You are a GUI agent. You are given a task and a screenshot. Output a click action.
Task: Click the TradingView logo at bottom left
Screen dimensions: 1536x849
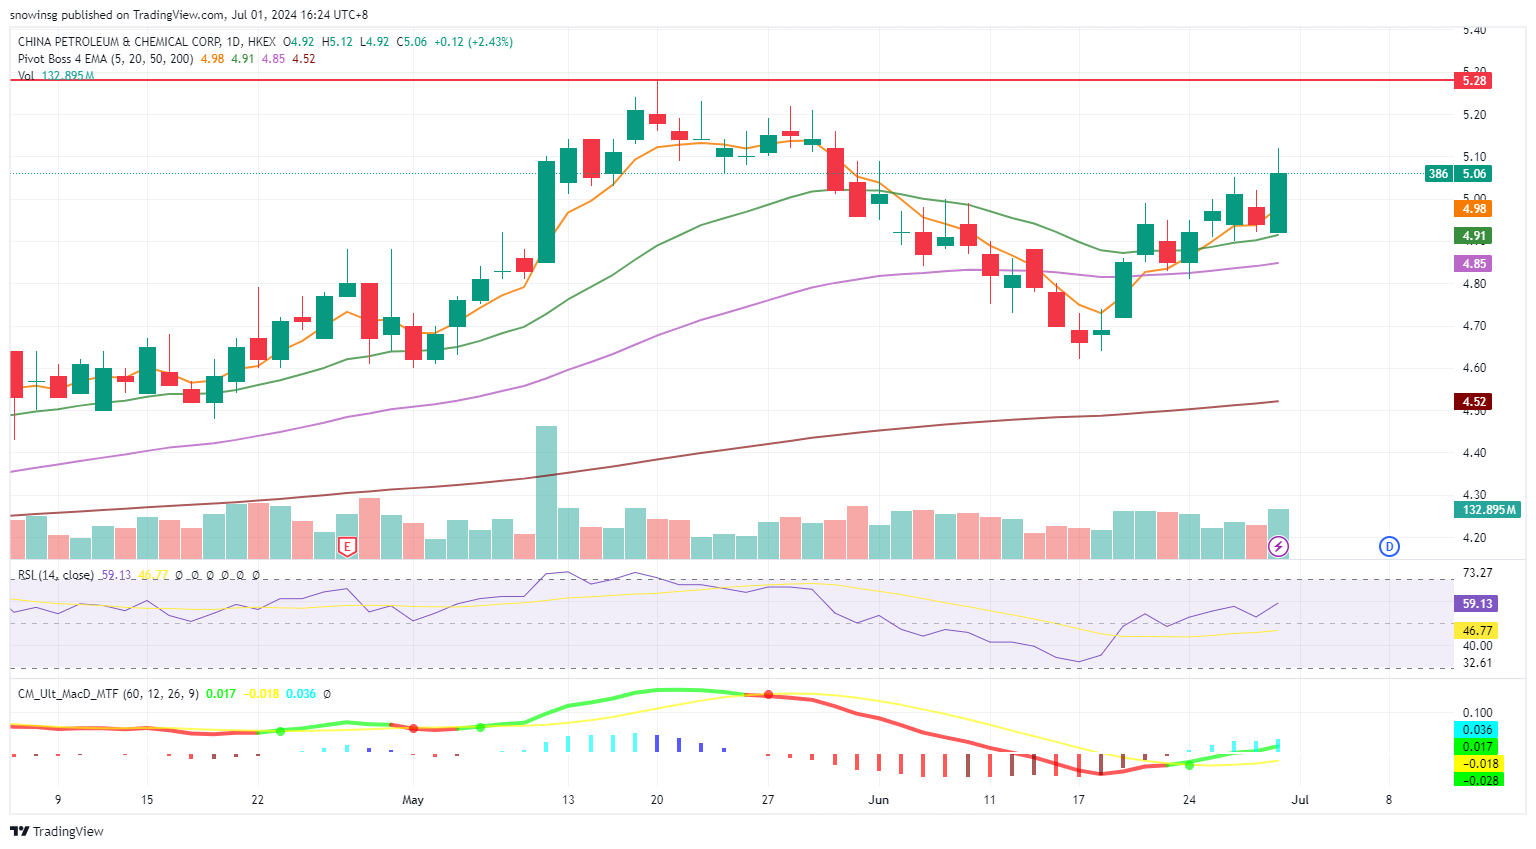(x=57, y=831)
